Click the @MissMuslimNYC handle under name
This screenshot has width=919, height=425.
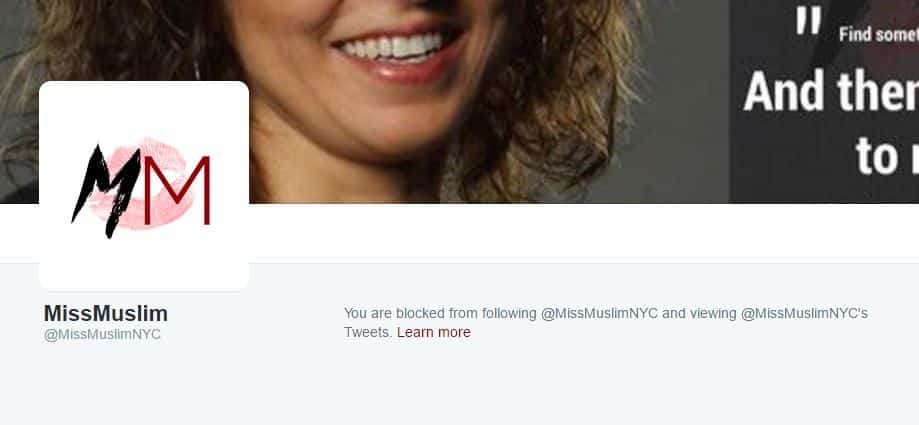point(102,335)
